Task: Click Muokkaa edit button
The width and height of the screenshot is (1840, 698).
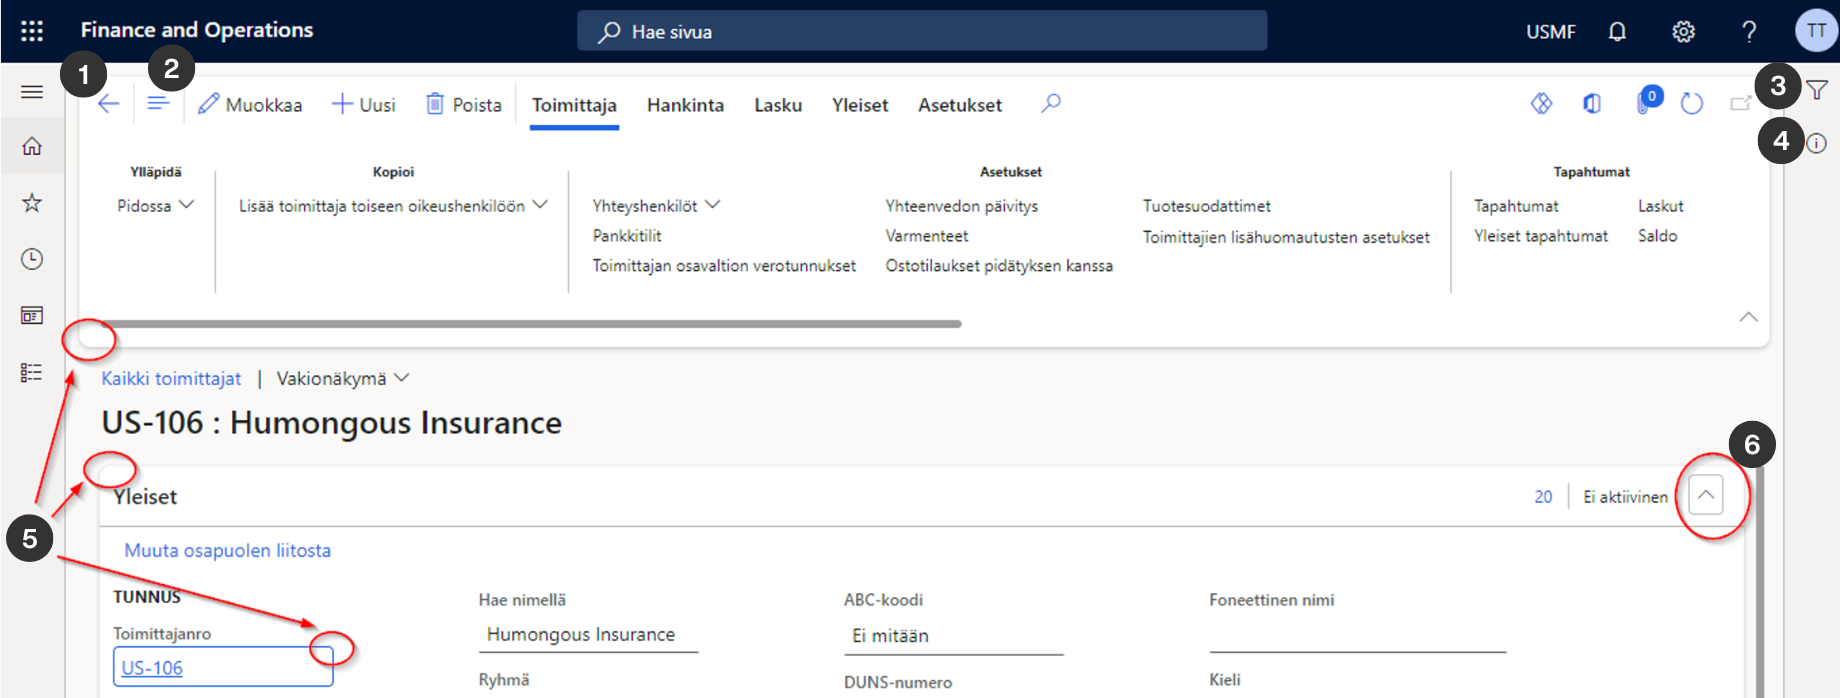Action: click(250, 104)
